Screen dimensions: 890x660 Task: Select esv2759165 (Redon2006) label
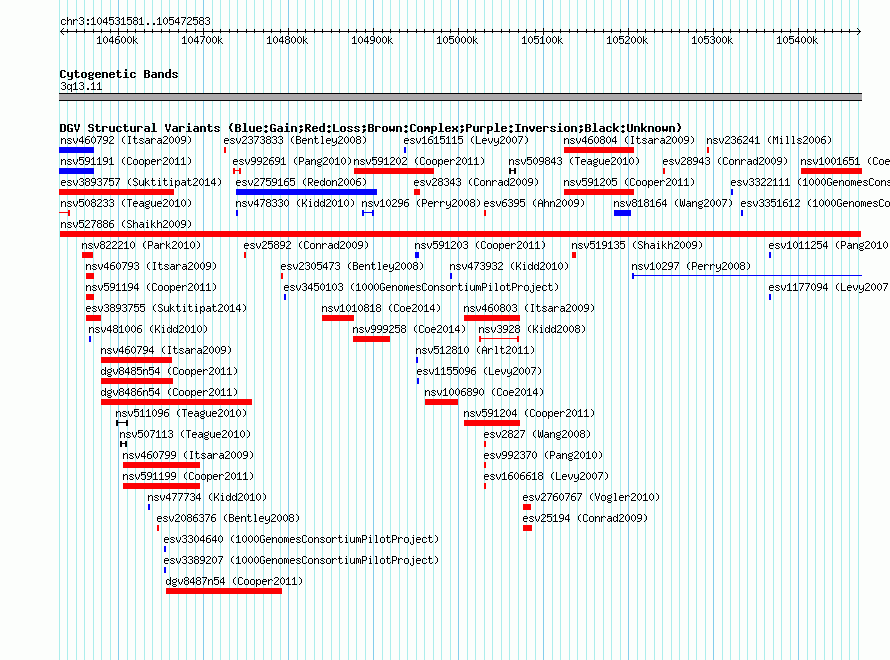click(x=301, y=182)
